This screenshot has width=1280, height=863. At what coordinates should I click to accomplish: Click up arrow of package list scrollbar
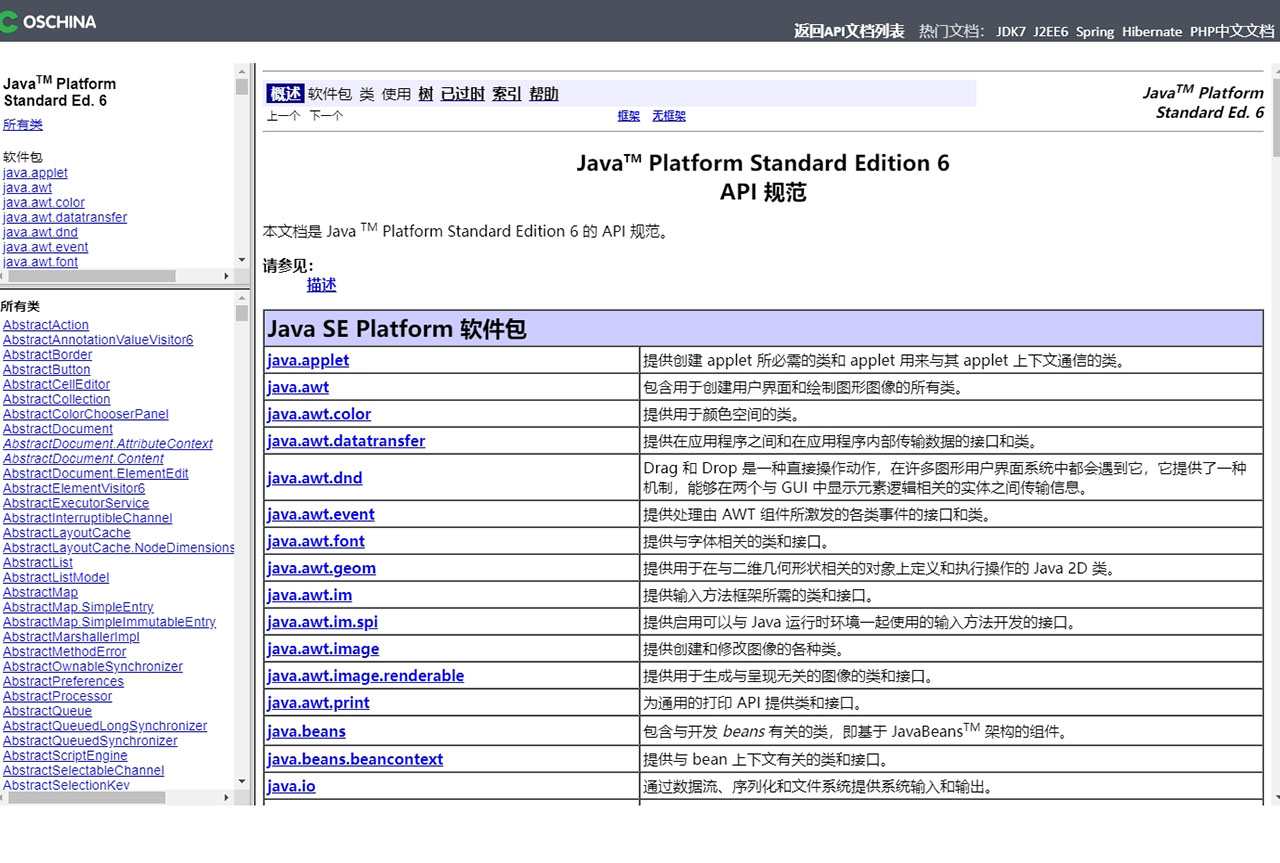242,70
